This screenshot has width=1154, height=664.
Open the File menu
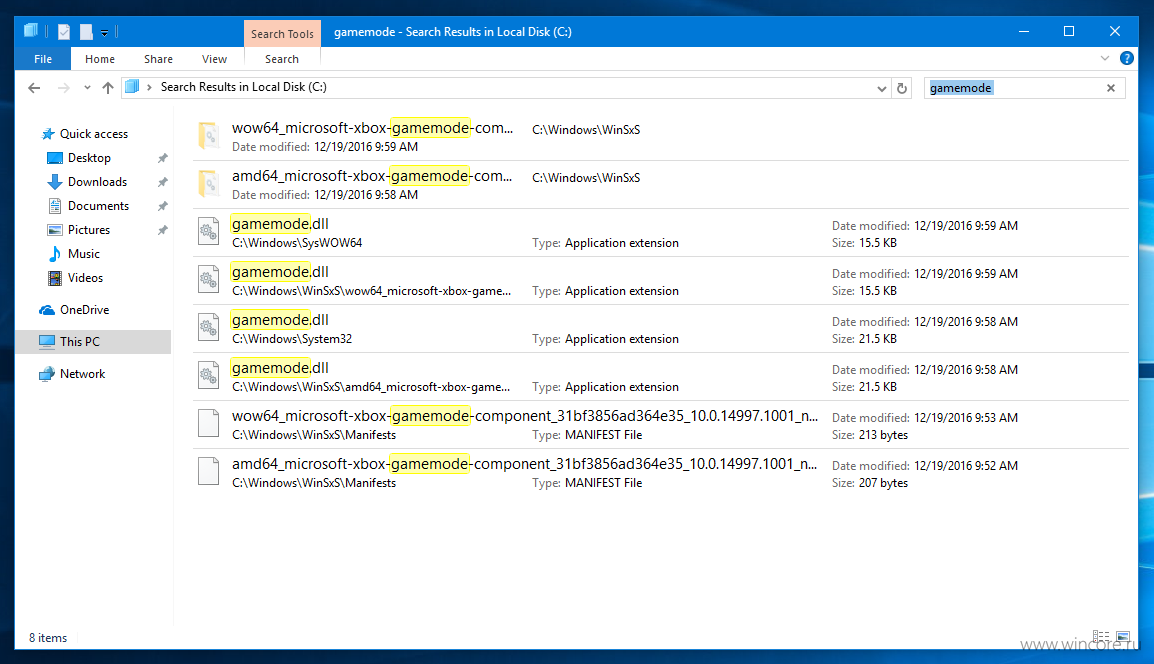pyautogui.click(x=43, y=59)
